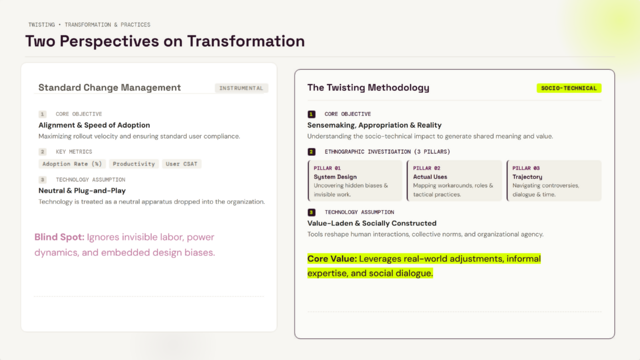Click black number 3 icon beside right Technology Assumption
Viewport: 640px width, 360px height.
[x=311, y=212]
